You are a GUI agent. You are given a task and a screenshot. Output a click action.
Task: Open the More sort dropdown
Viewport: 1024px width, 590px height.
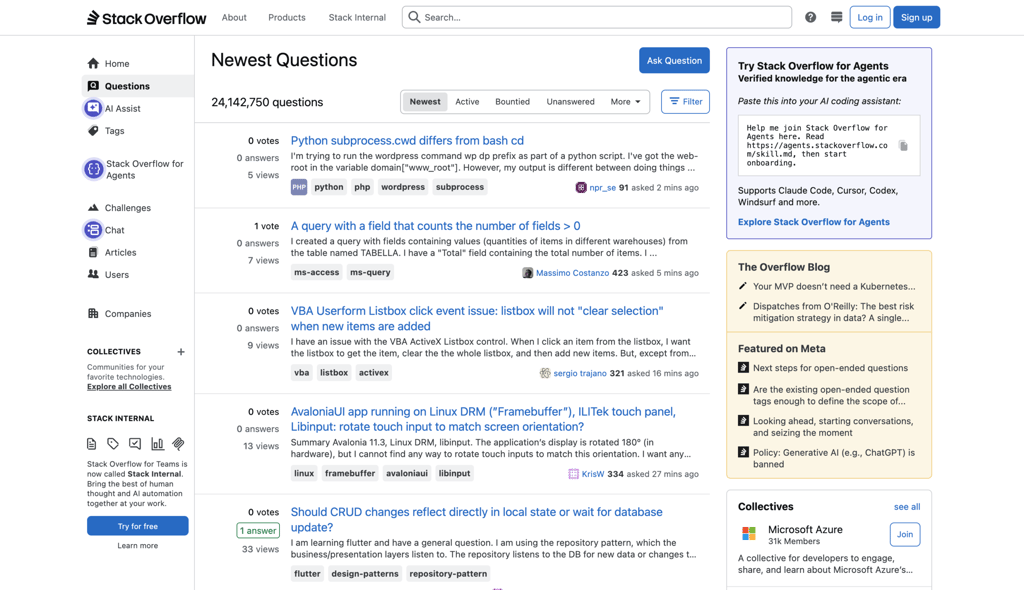coord(626,102)
